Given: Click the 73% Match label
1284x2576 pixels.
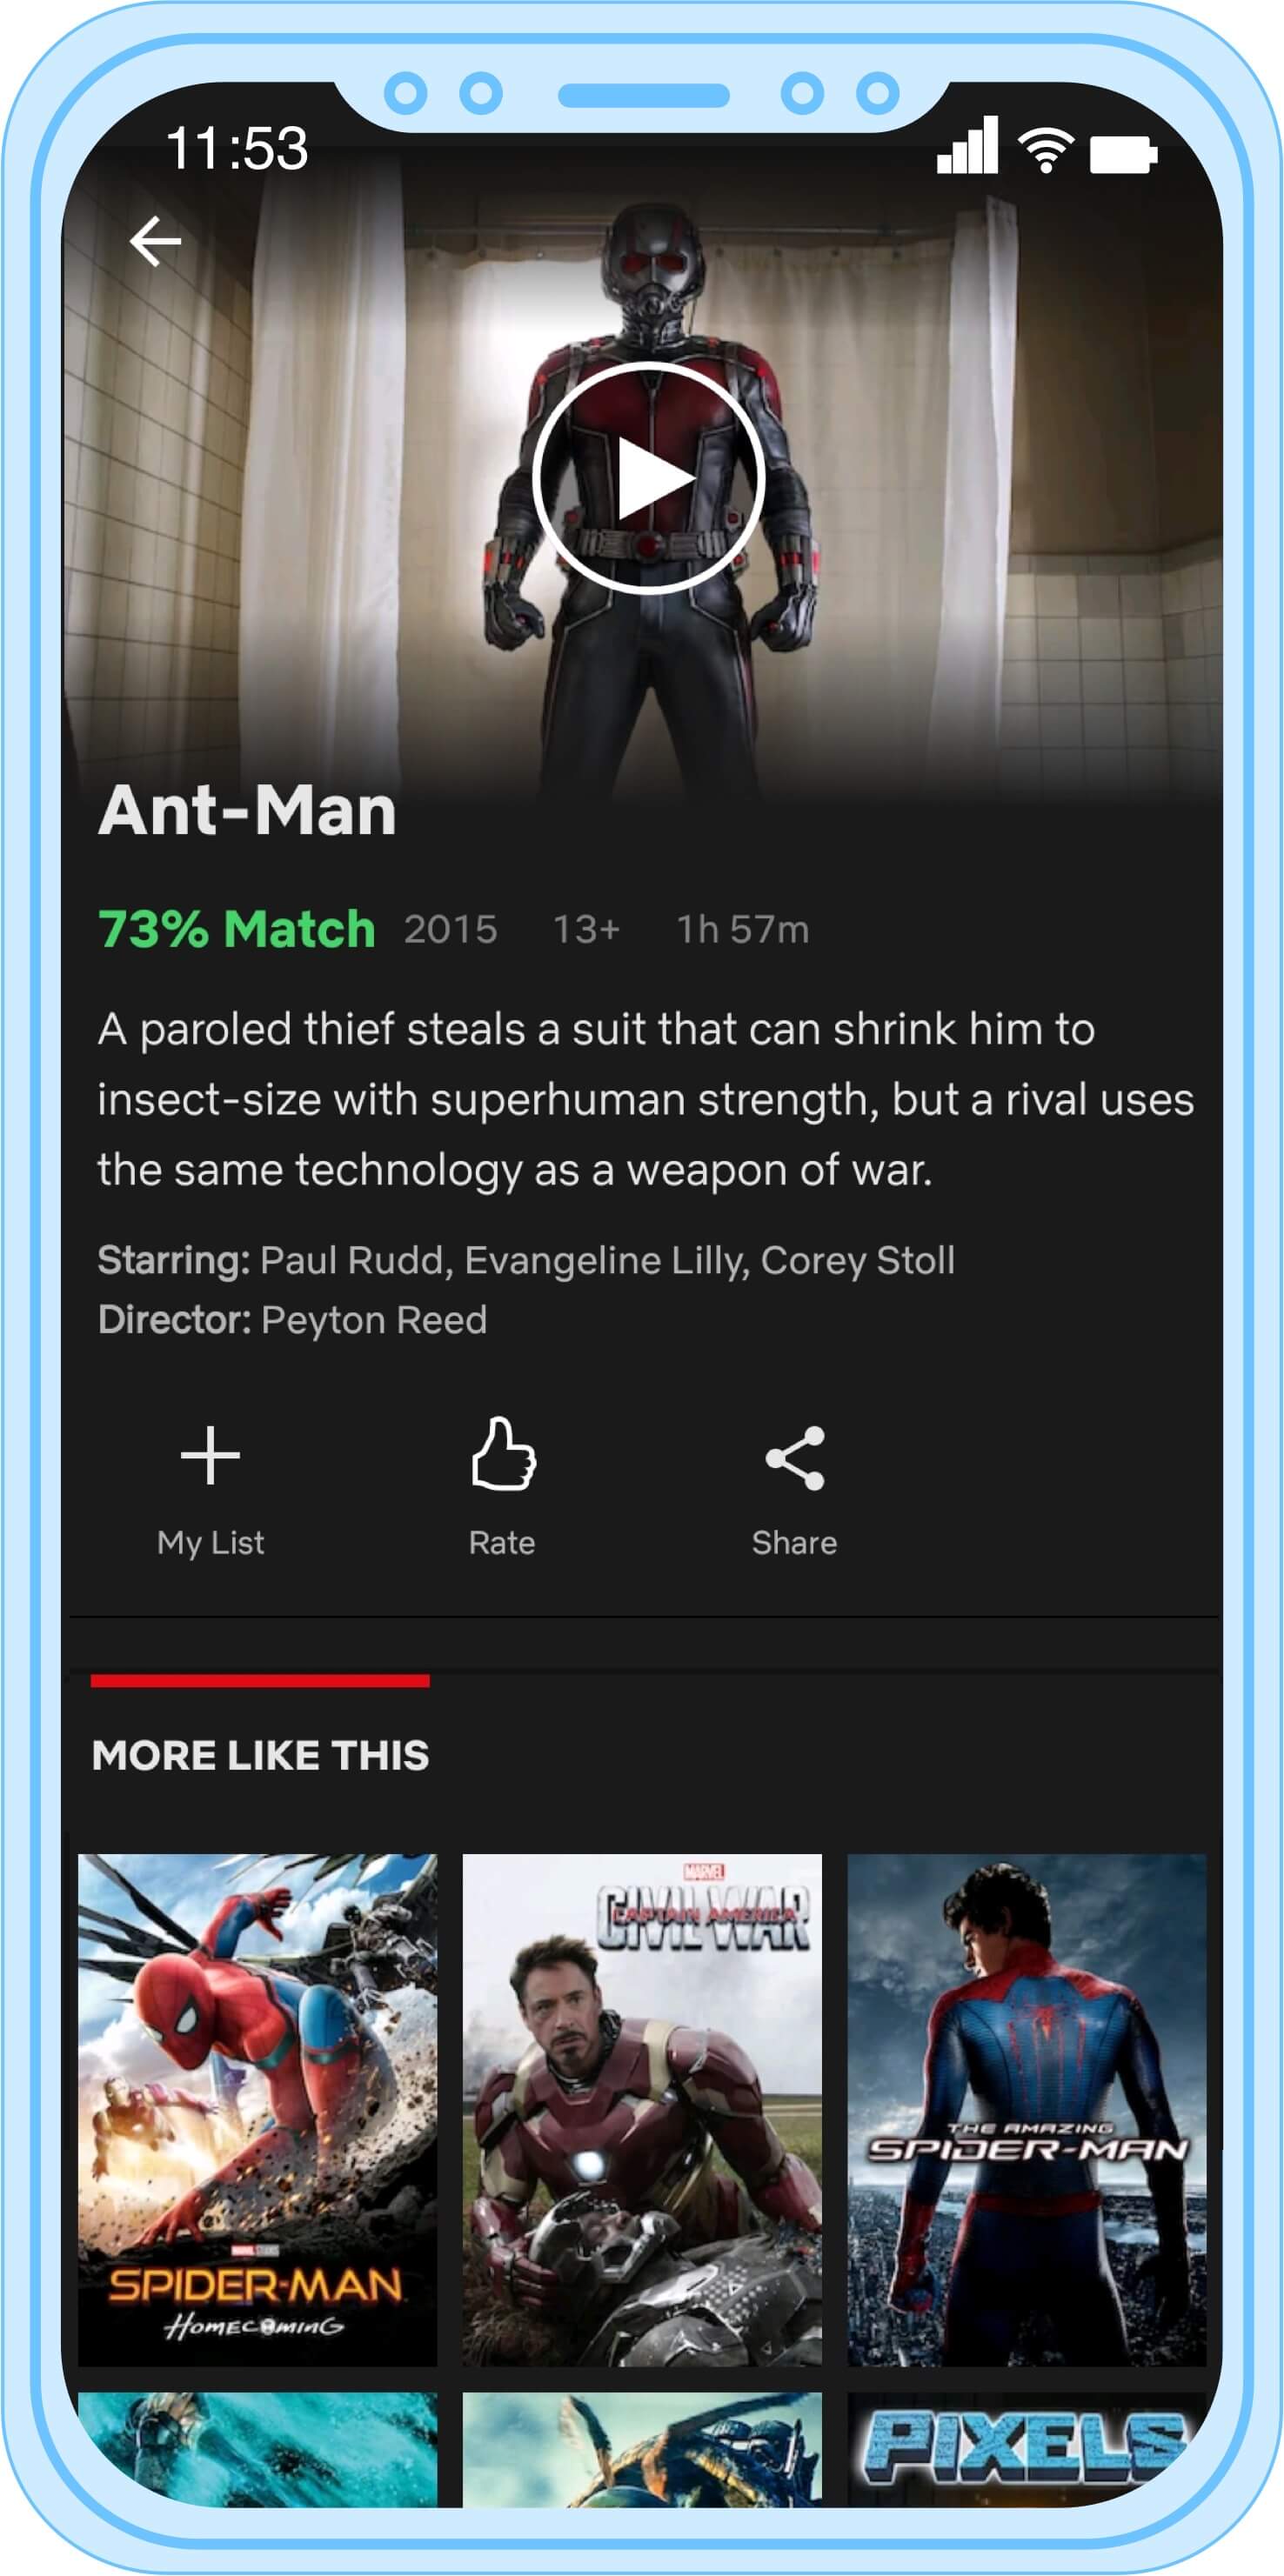Looking at the screenshot, I should tap(237, 929).
